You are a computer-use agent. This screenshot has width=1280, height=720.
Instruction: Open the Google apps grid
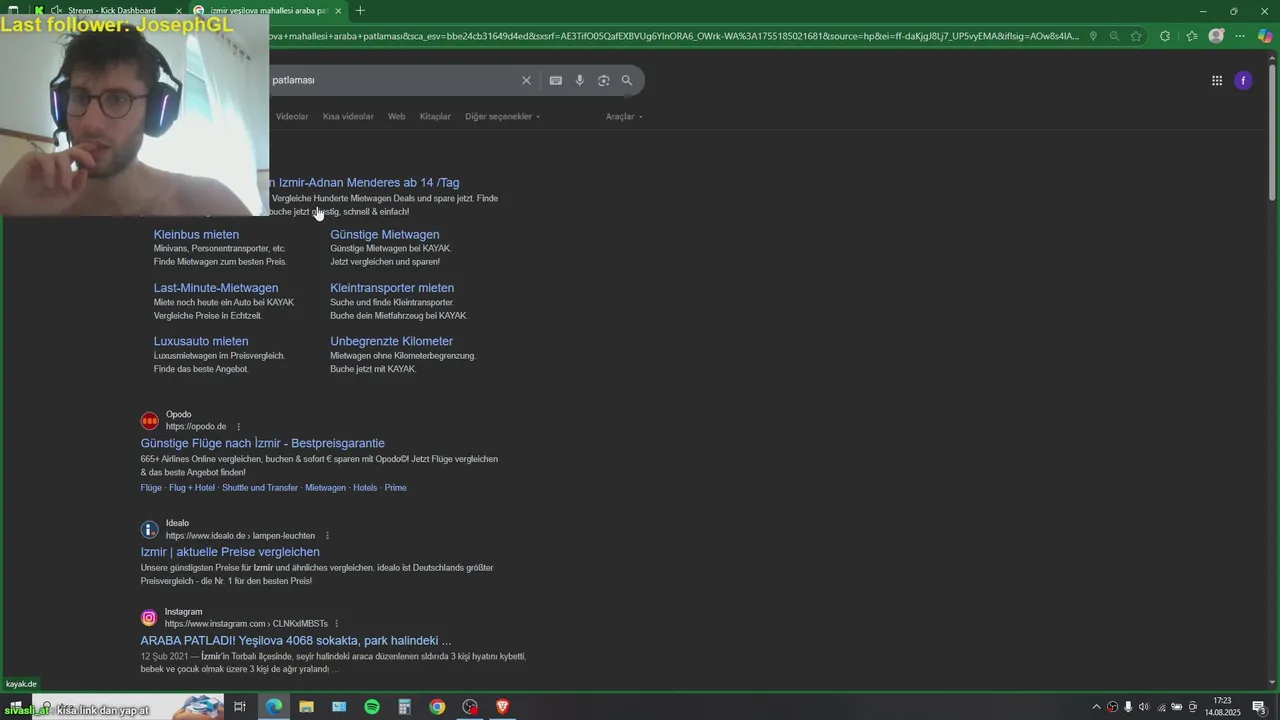[1217, 81]
